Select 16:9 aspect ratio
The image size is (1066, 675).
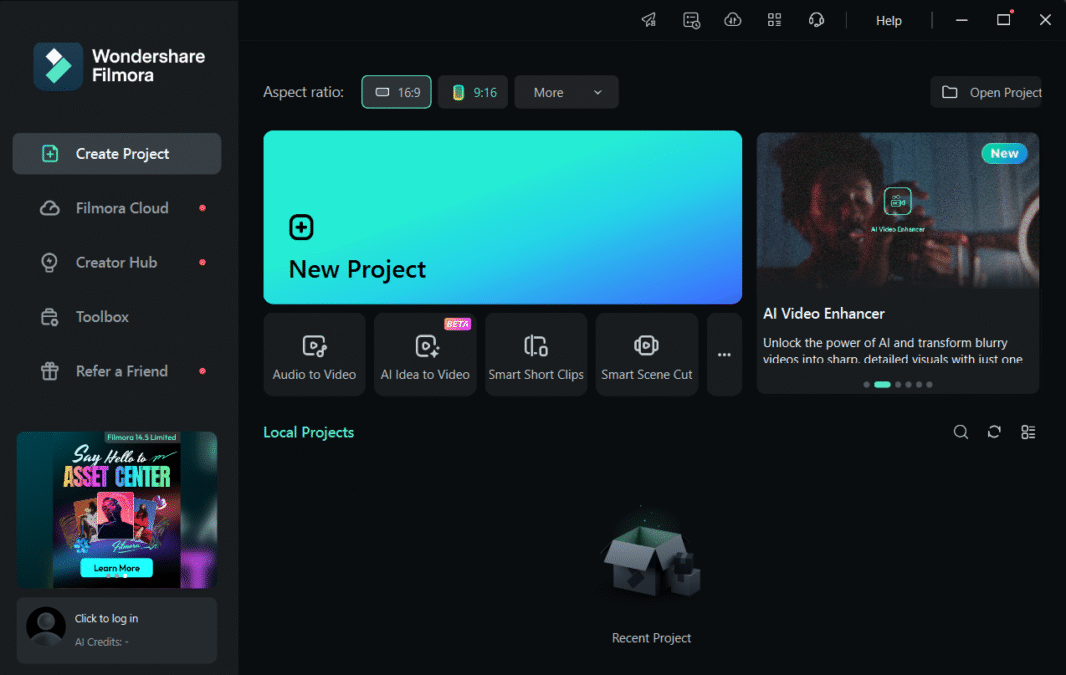[x=396, y=92]
